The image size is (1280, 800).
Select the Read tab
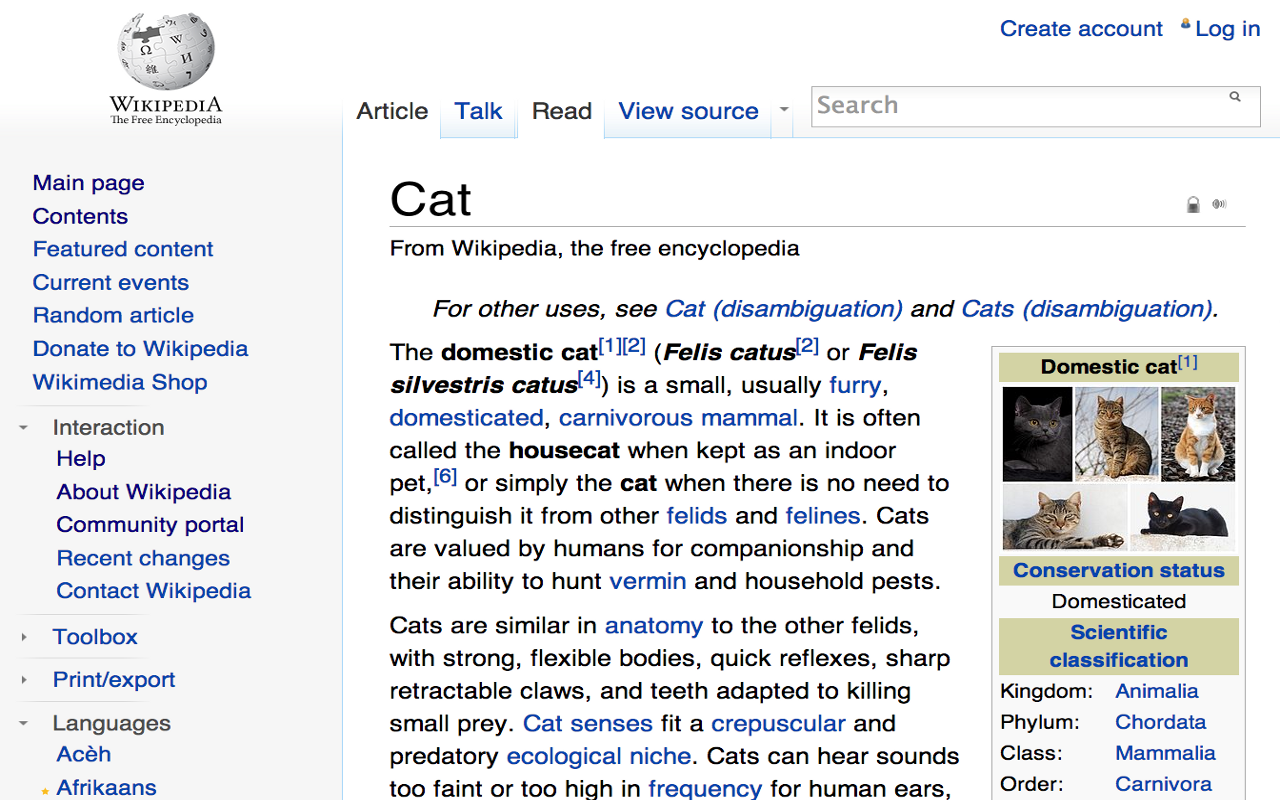(x=562, y=111)
